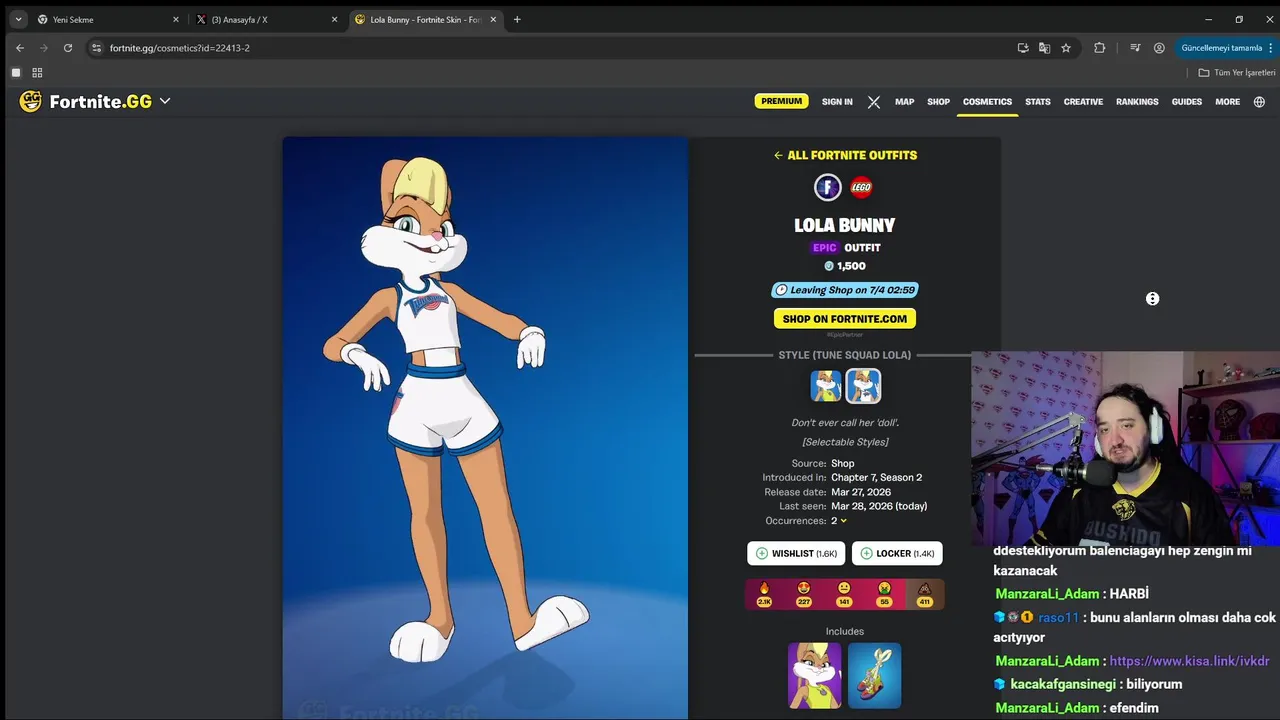1280x720 pixels.
Task: Add Lola Bunny to LOCKER
Action: [897, 553]
